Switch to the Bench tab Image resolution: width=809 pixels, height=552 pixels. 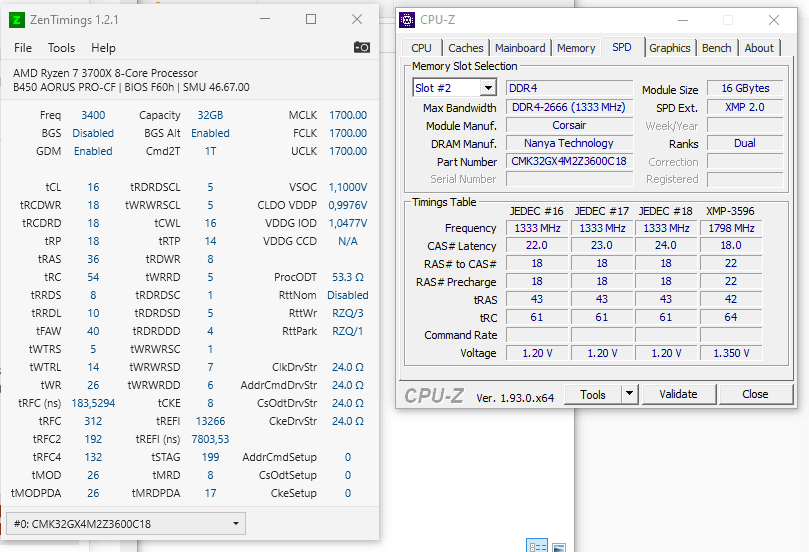[x=717, y=48]
